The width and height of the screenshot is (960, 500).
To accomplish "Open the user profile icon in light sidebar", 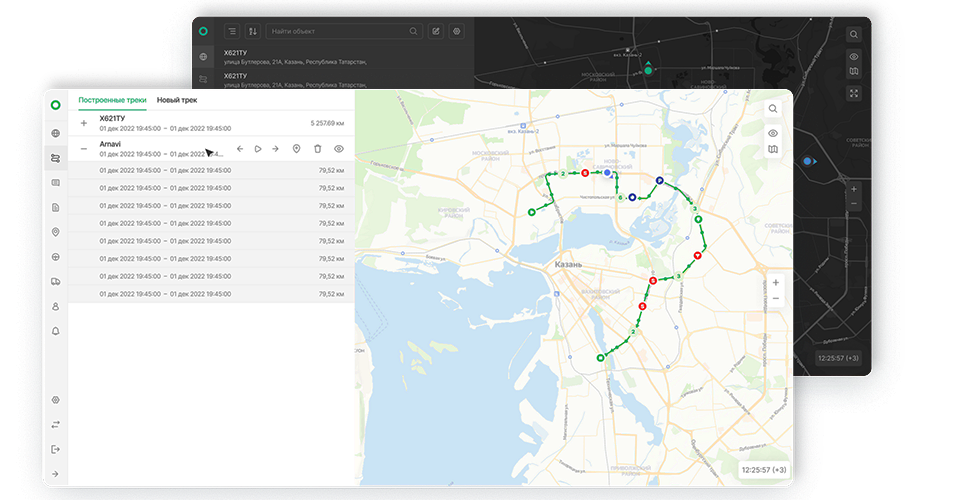I will click(56, 307).
